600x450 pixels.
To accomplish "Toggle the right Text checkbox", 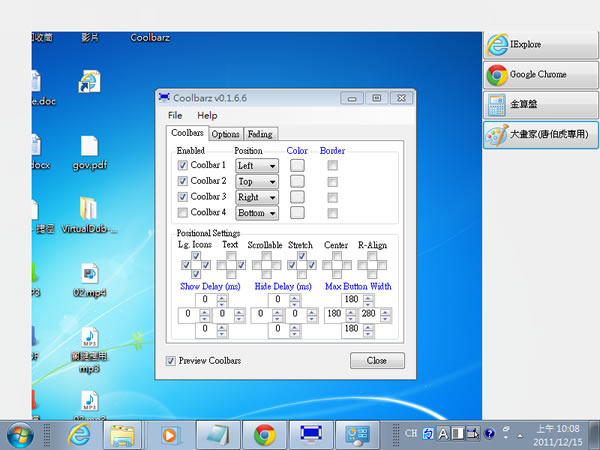I will coord(241,265).
